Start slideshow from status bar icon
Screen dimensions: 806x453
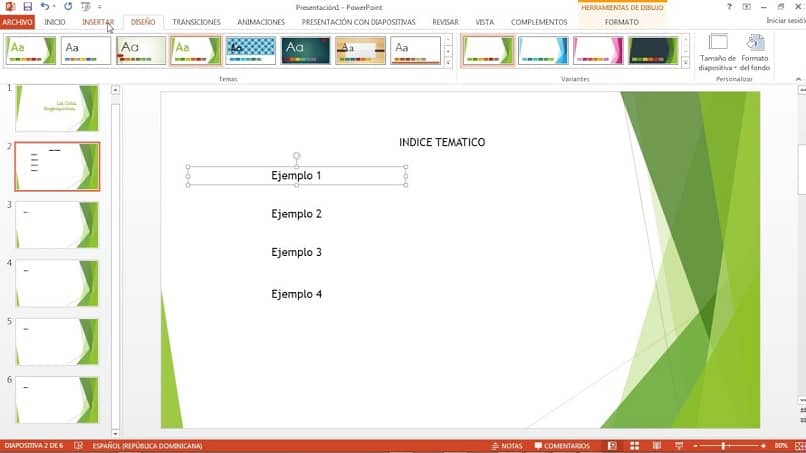678,446
